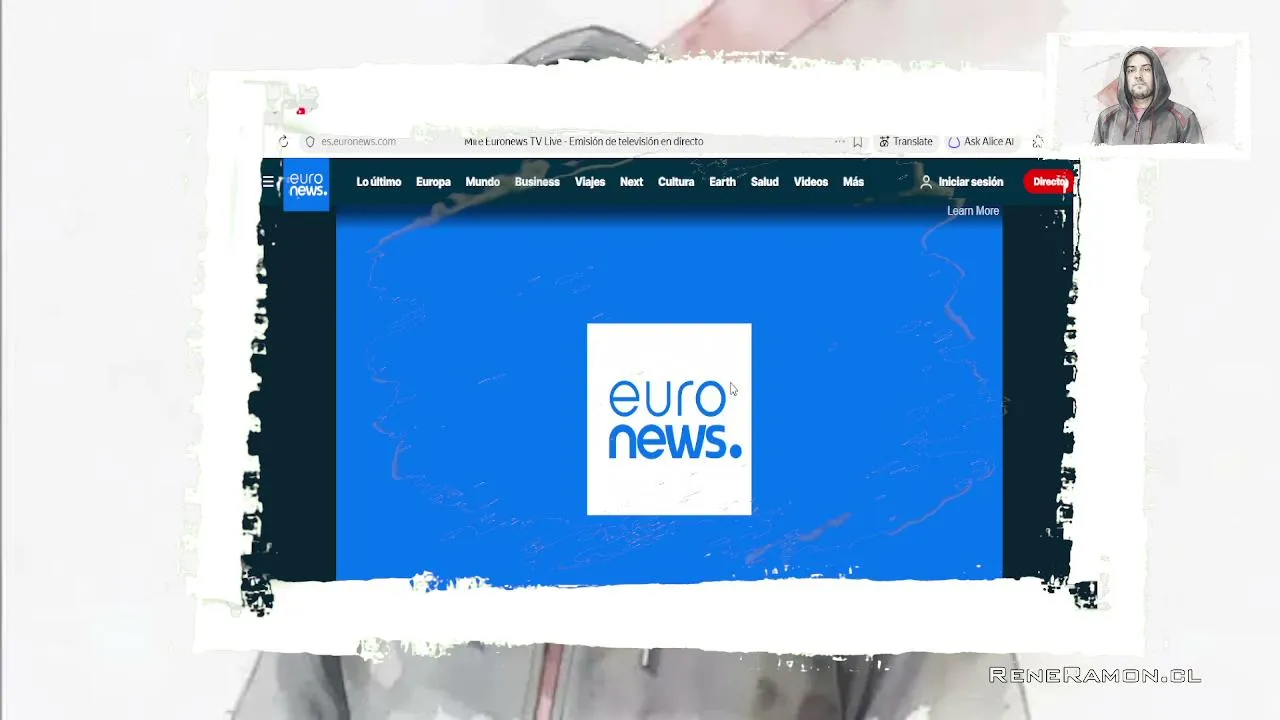The image size is (1280, 720).
Task: Expand the Más menu
Action: [853, 182]
